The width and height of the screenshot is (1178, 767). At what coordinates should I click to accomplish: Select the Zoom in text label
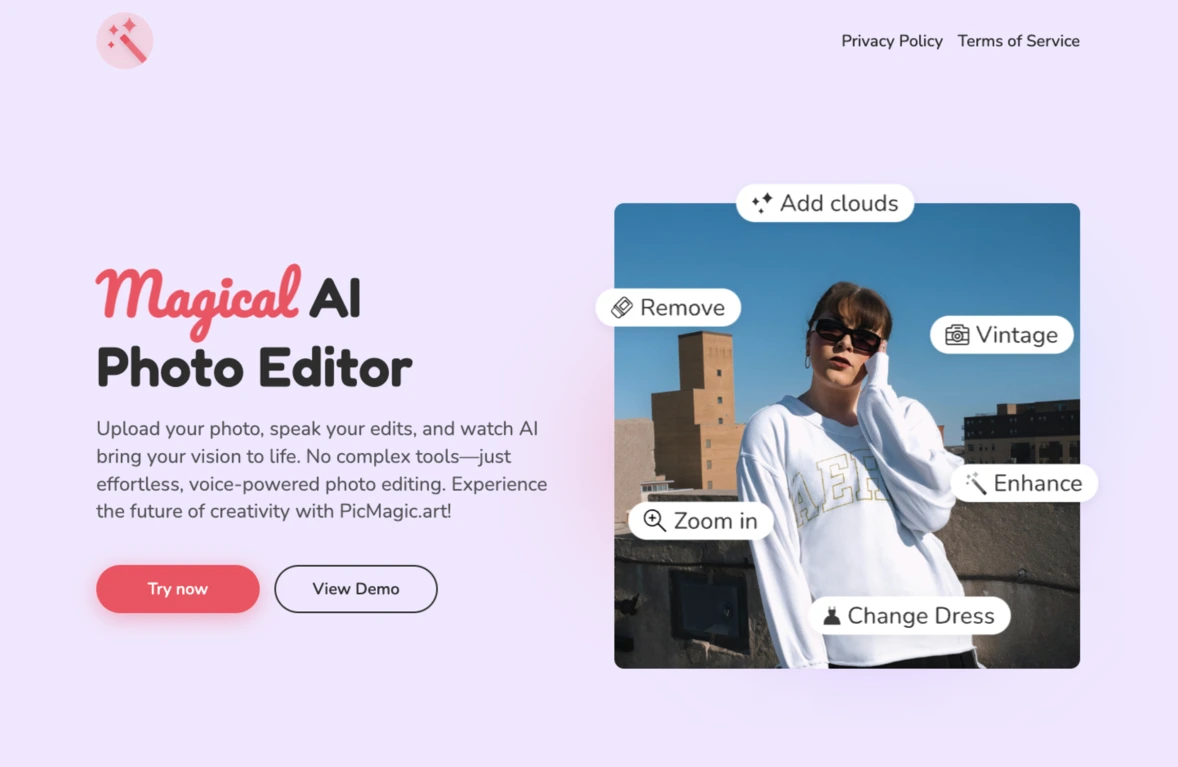point(715,521)
